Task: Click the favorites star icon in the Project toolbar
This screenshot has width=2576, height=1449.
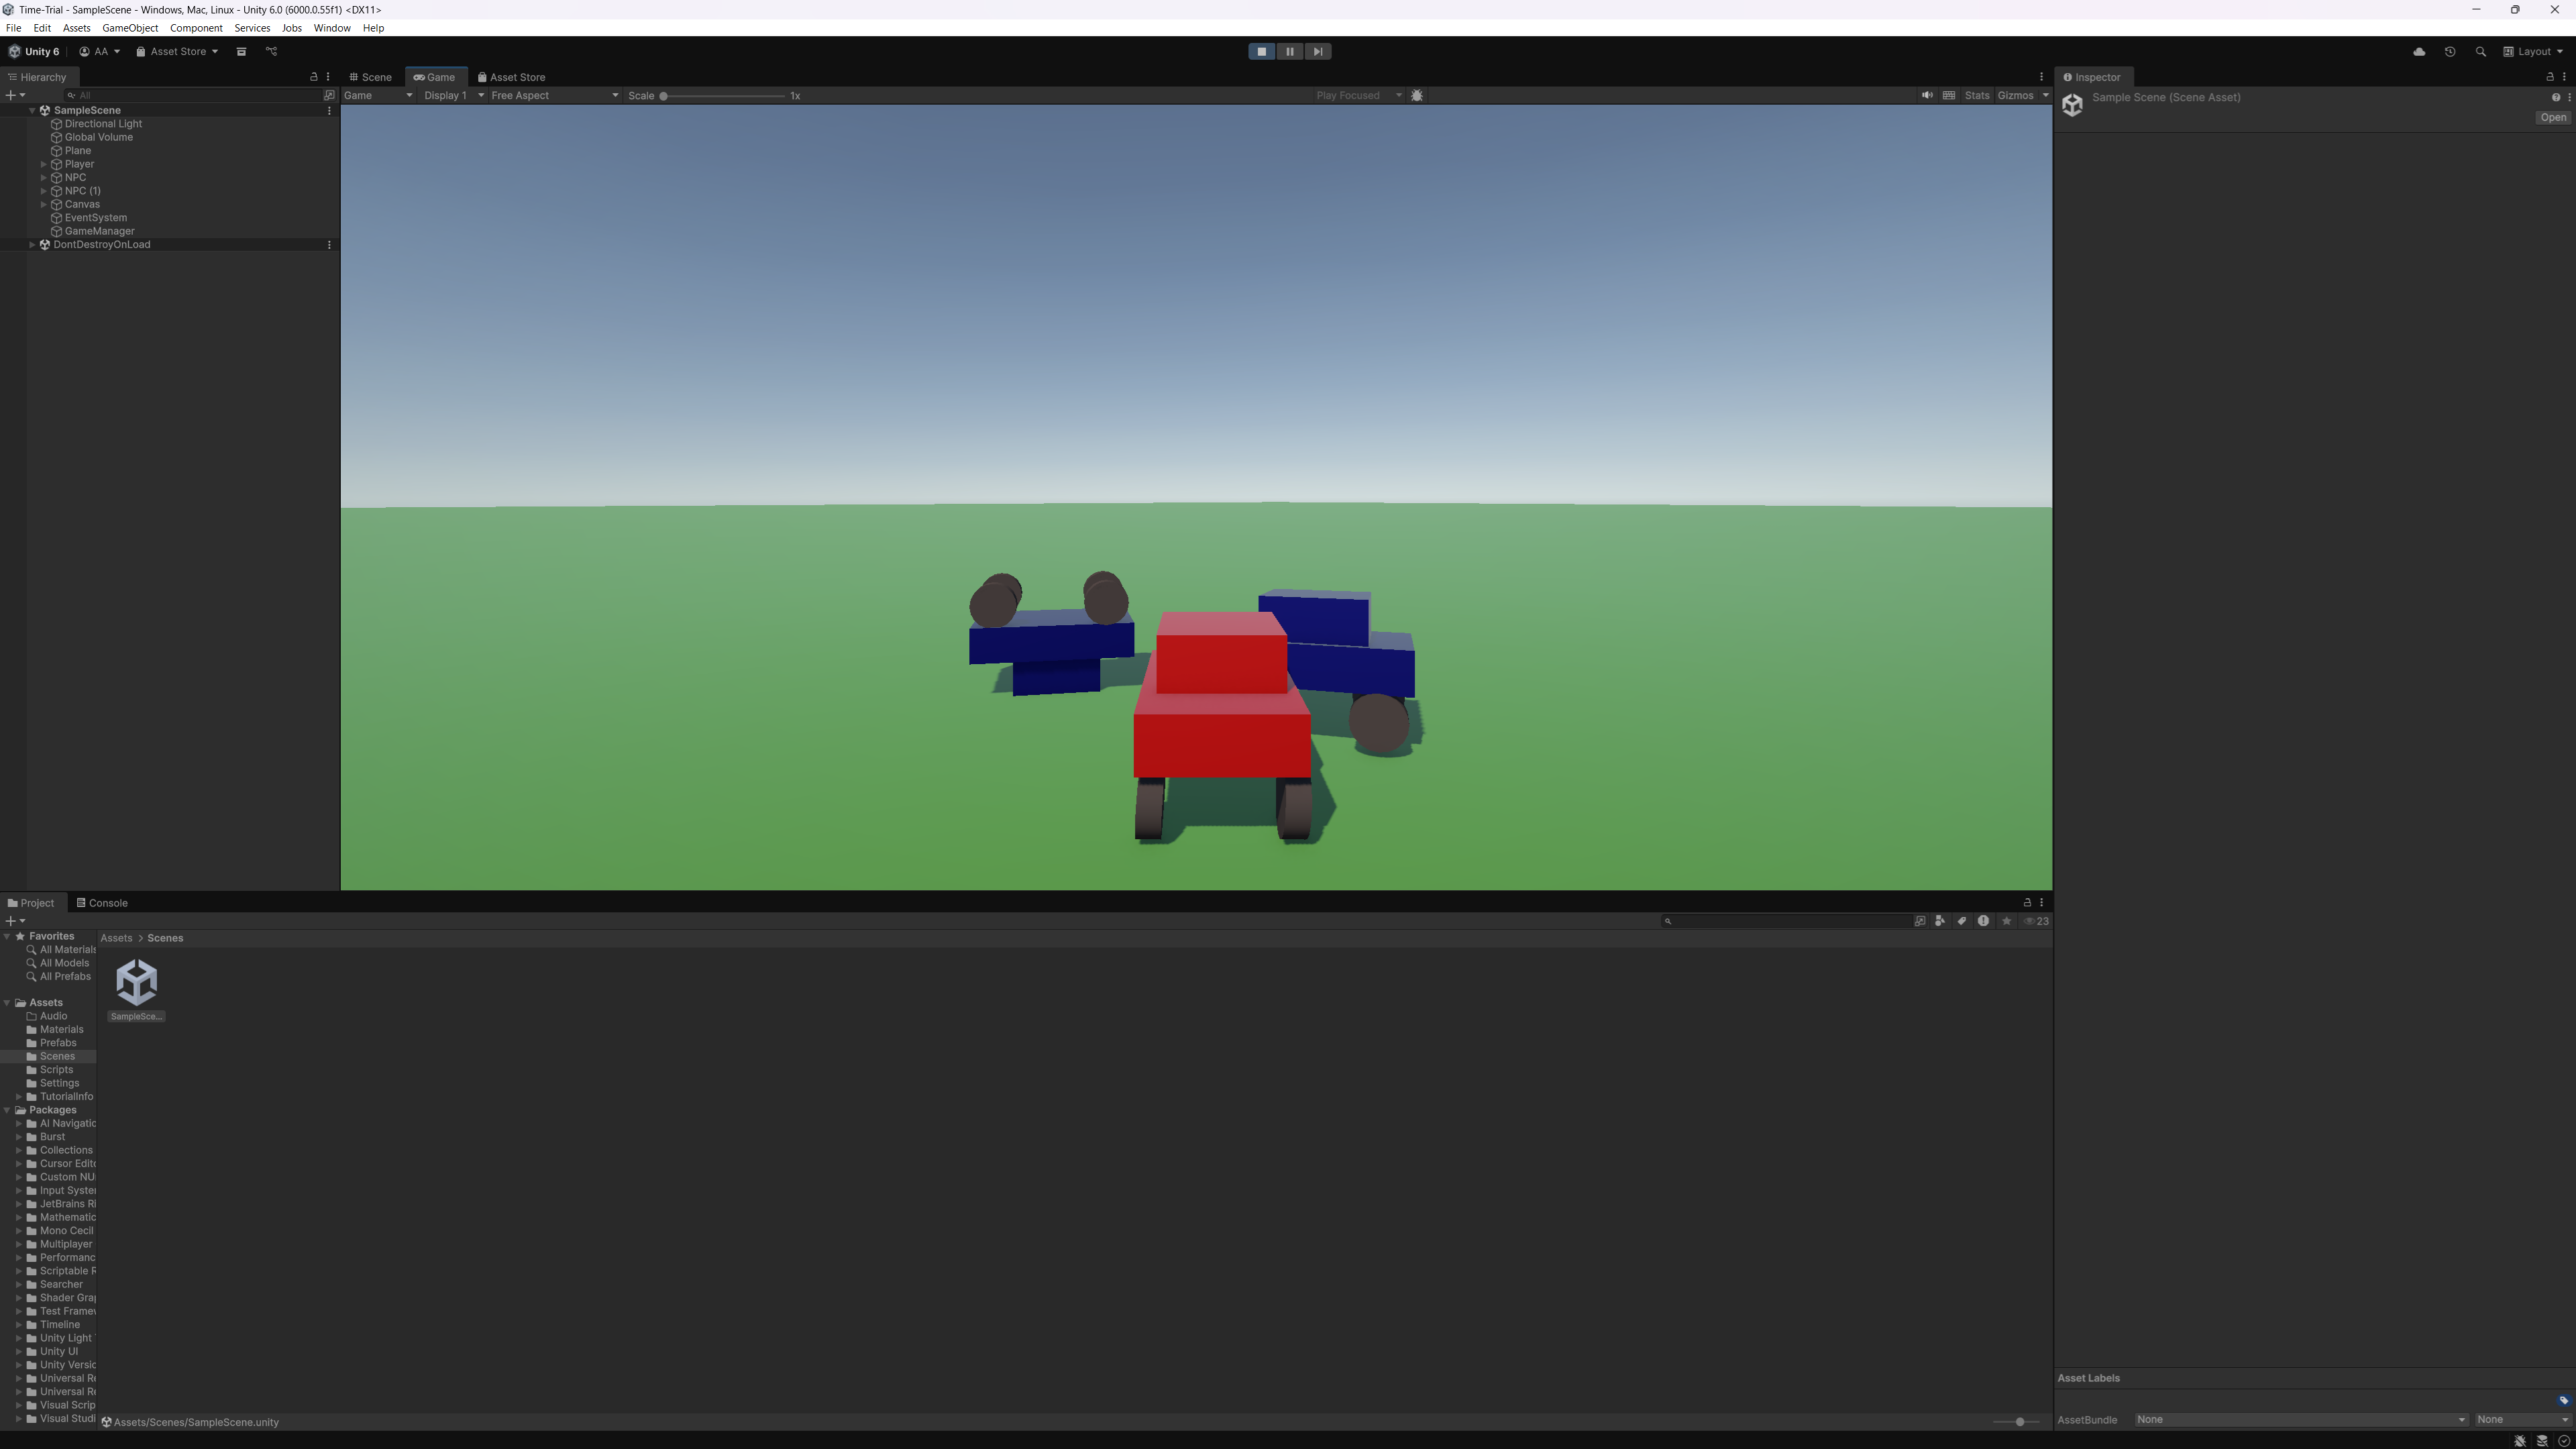Action: pos(2006,921)
